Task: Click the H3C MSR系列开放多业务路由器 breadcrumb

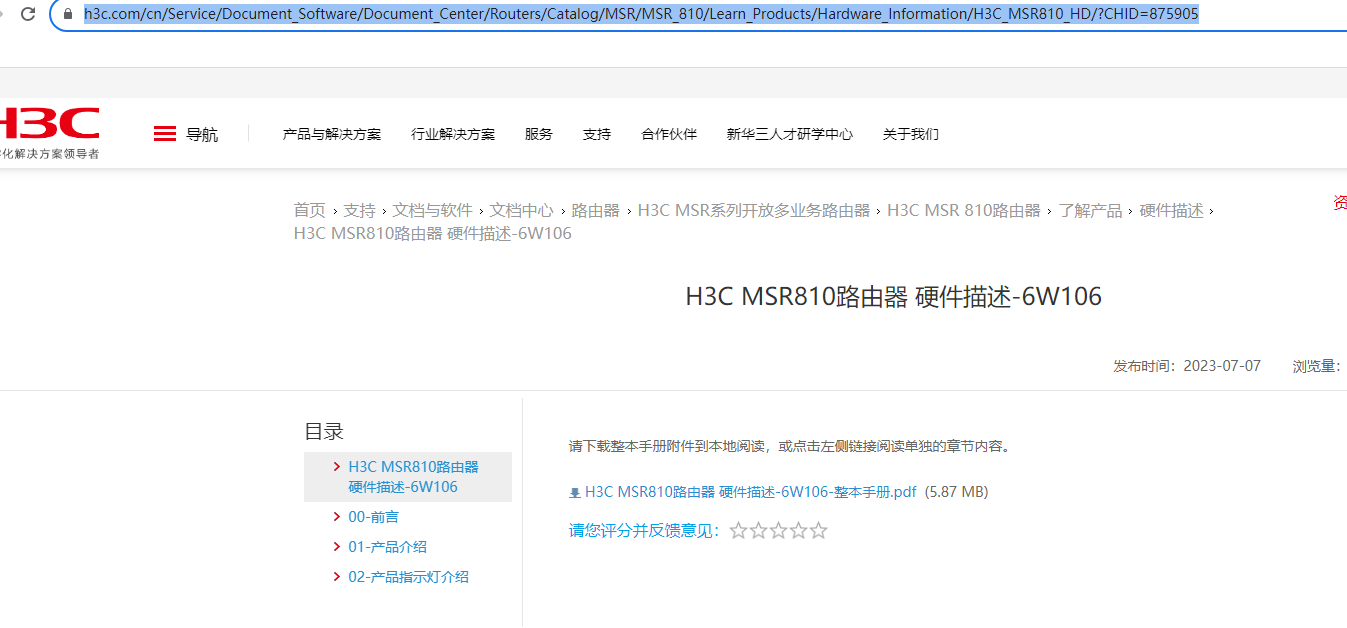Action: click(754, 210)
